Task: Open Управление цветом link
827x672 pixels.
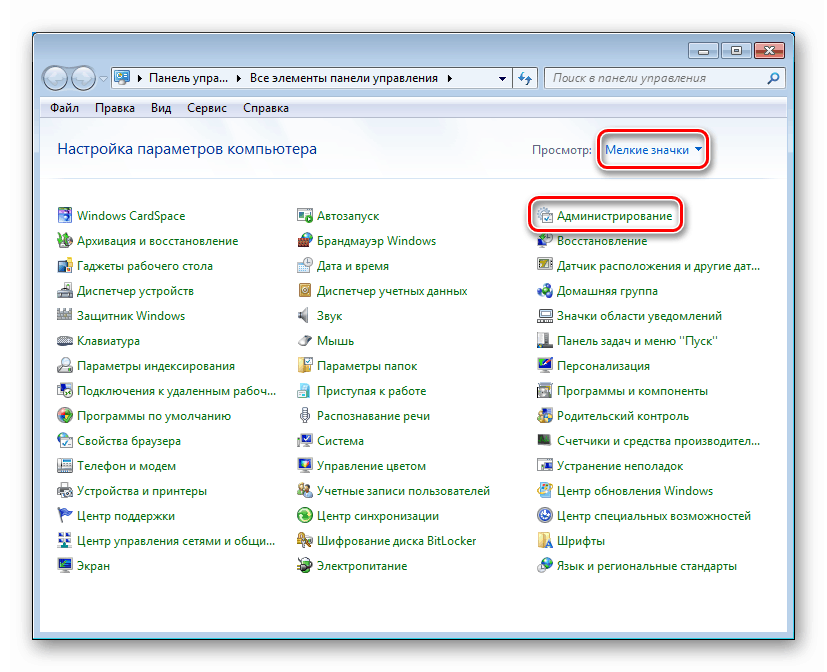Action: [371, 466]
